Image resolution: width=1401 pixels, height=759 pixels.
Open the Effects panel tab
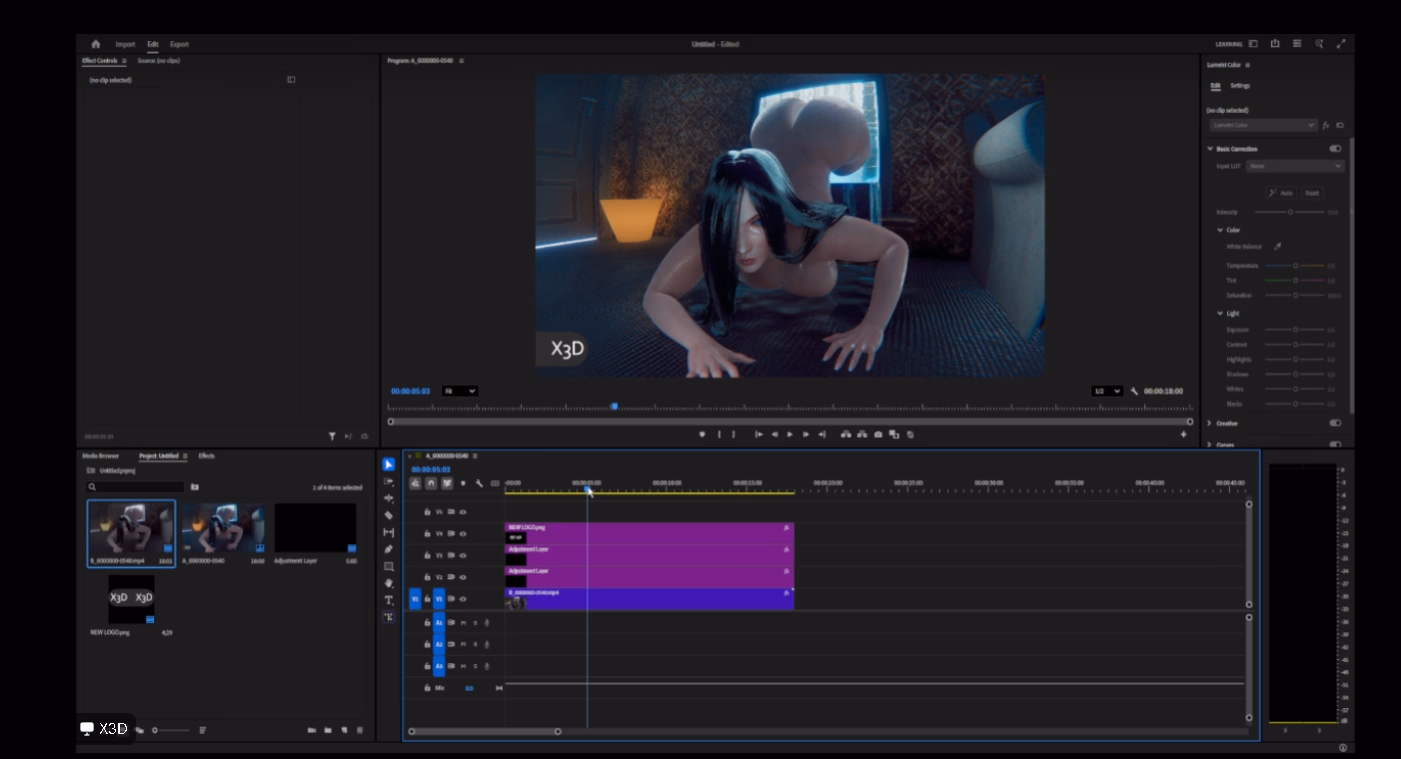pyautogui.click(x=206, y=456)
